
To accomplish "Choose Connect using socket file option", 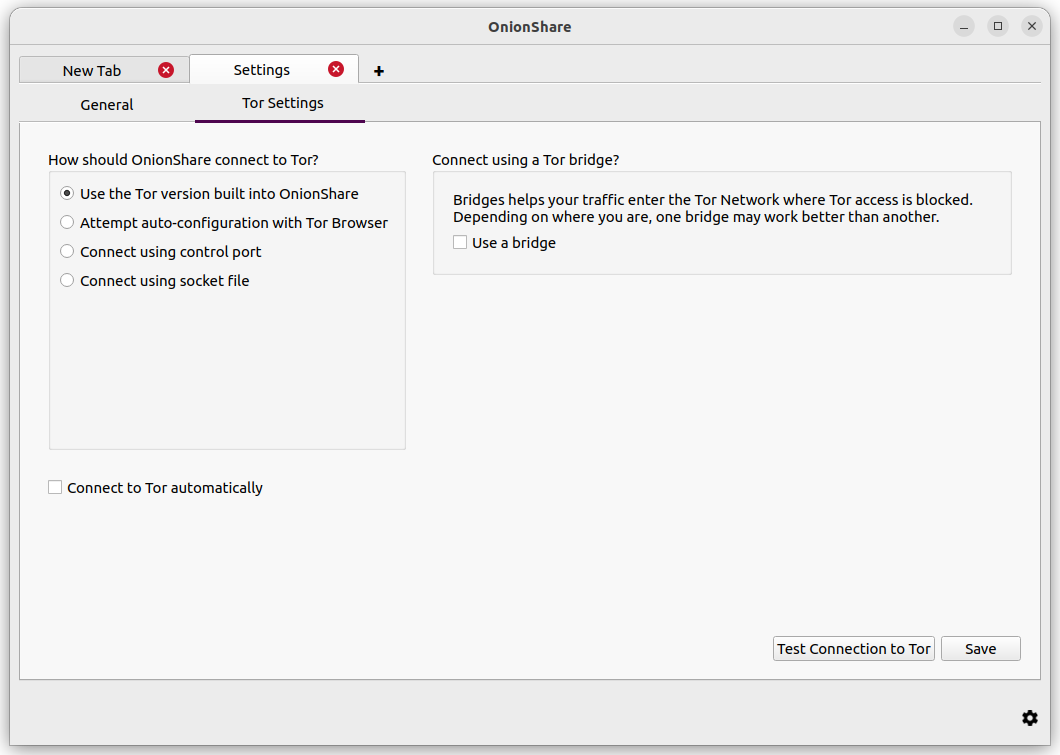I will pos(155,281).
